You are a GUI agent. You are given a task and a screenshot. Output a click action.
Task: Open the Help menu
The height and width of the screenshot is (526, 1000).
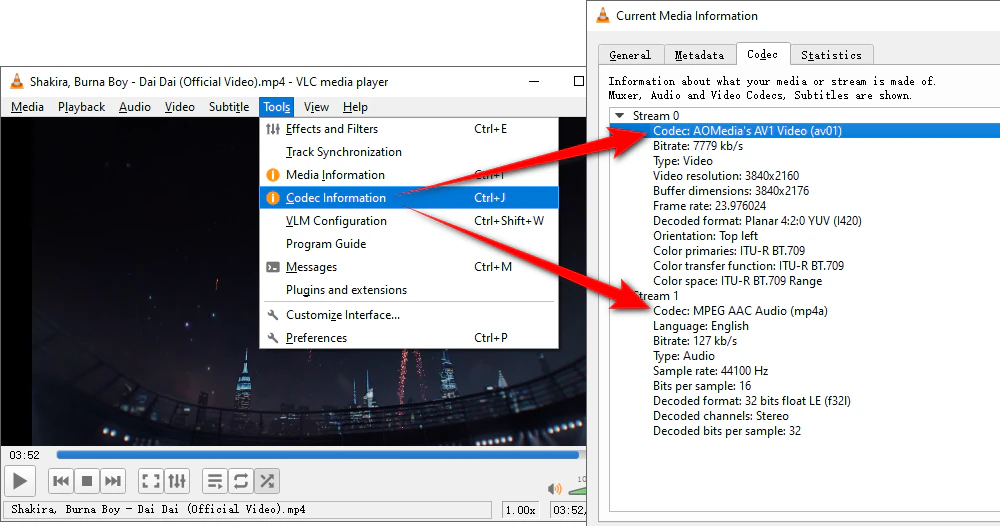pyautogui.click(x=355, y=107)
